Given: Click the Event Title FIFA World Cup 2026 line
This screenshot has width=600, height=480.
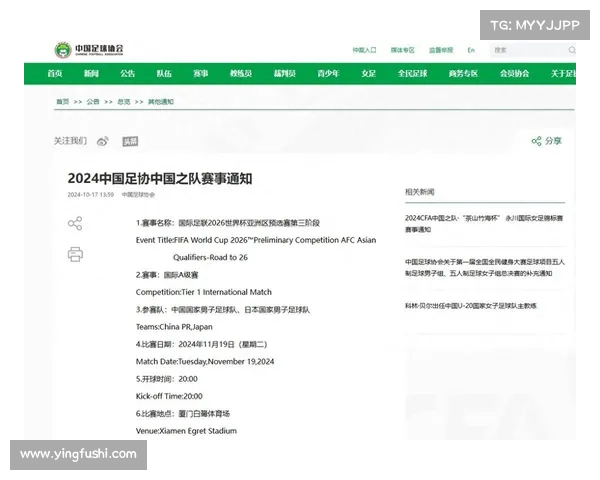Looking at the screenshot, I should tap(256, 240).
